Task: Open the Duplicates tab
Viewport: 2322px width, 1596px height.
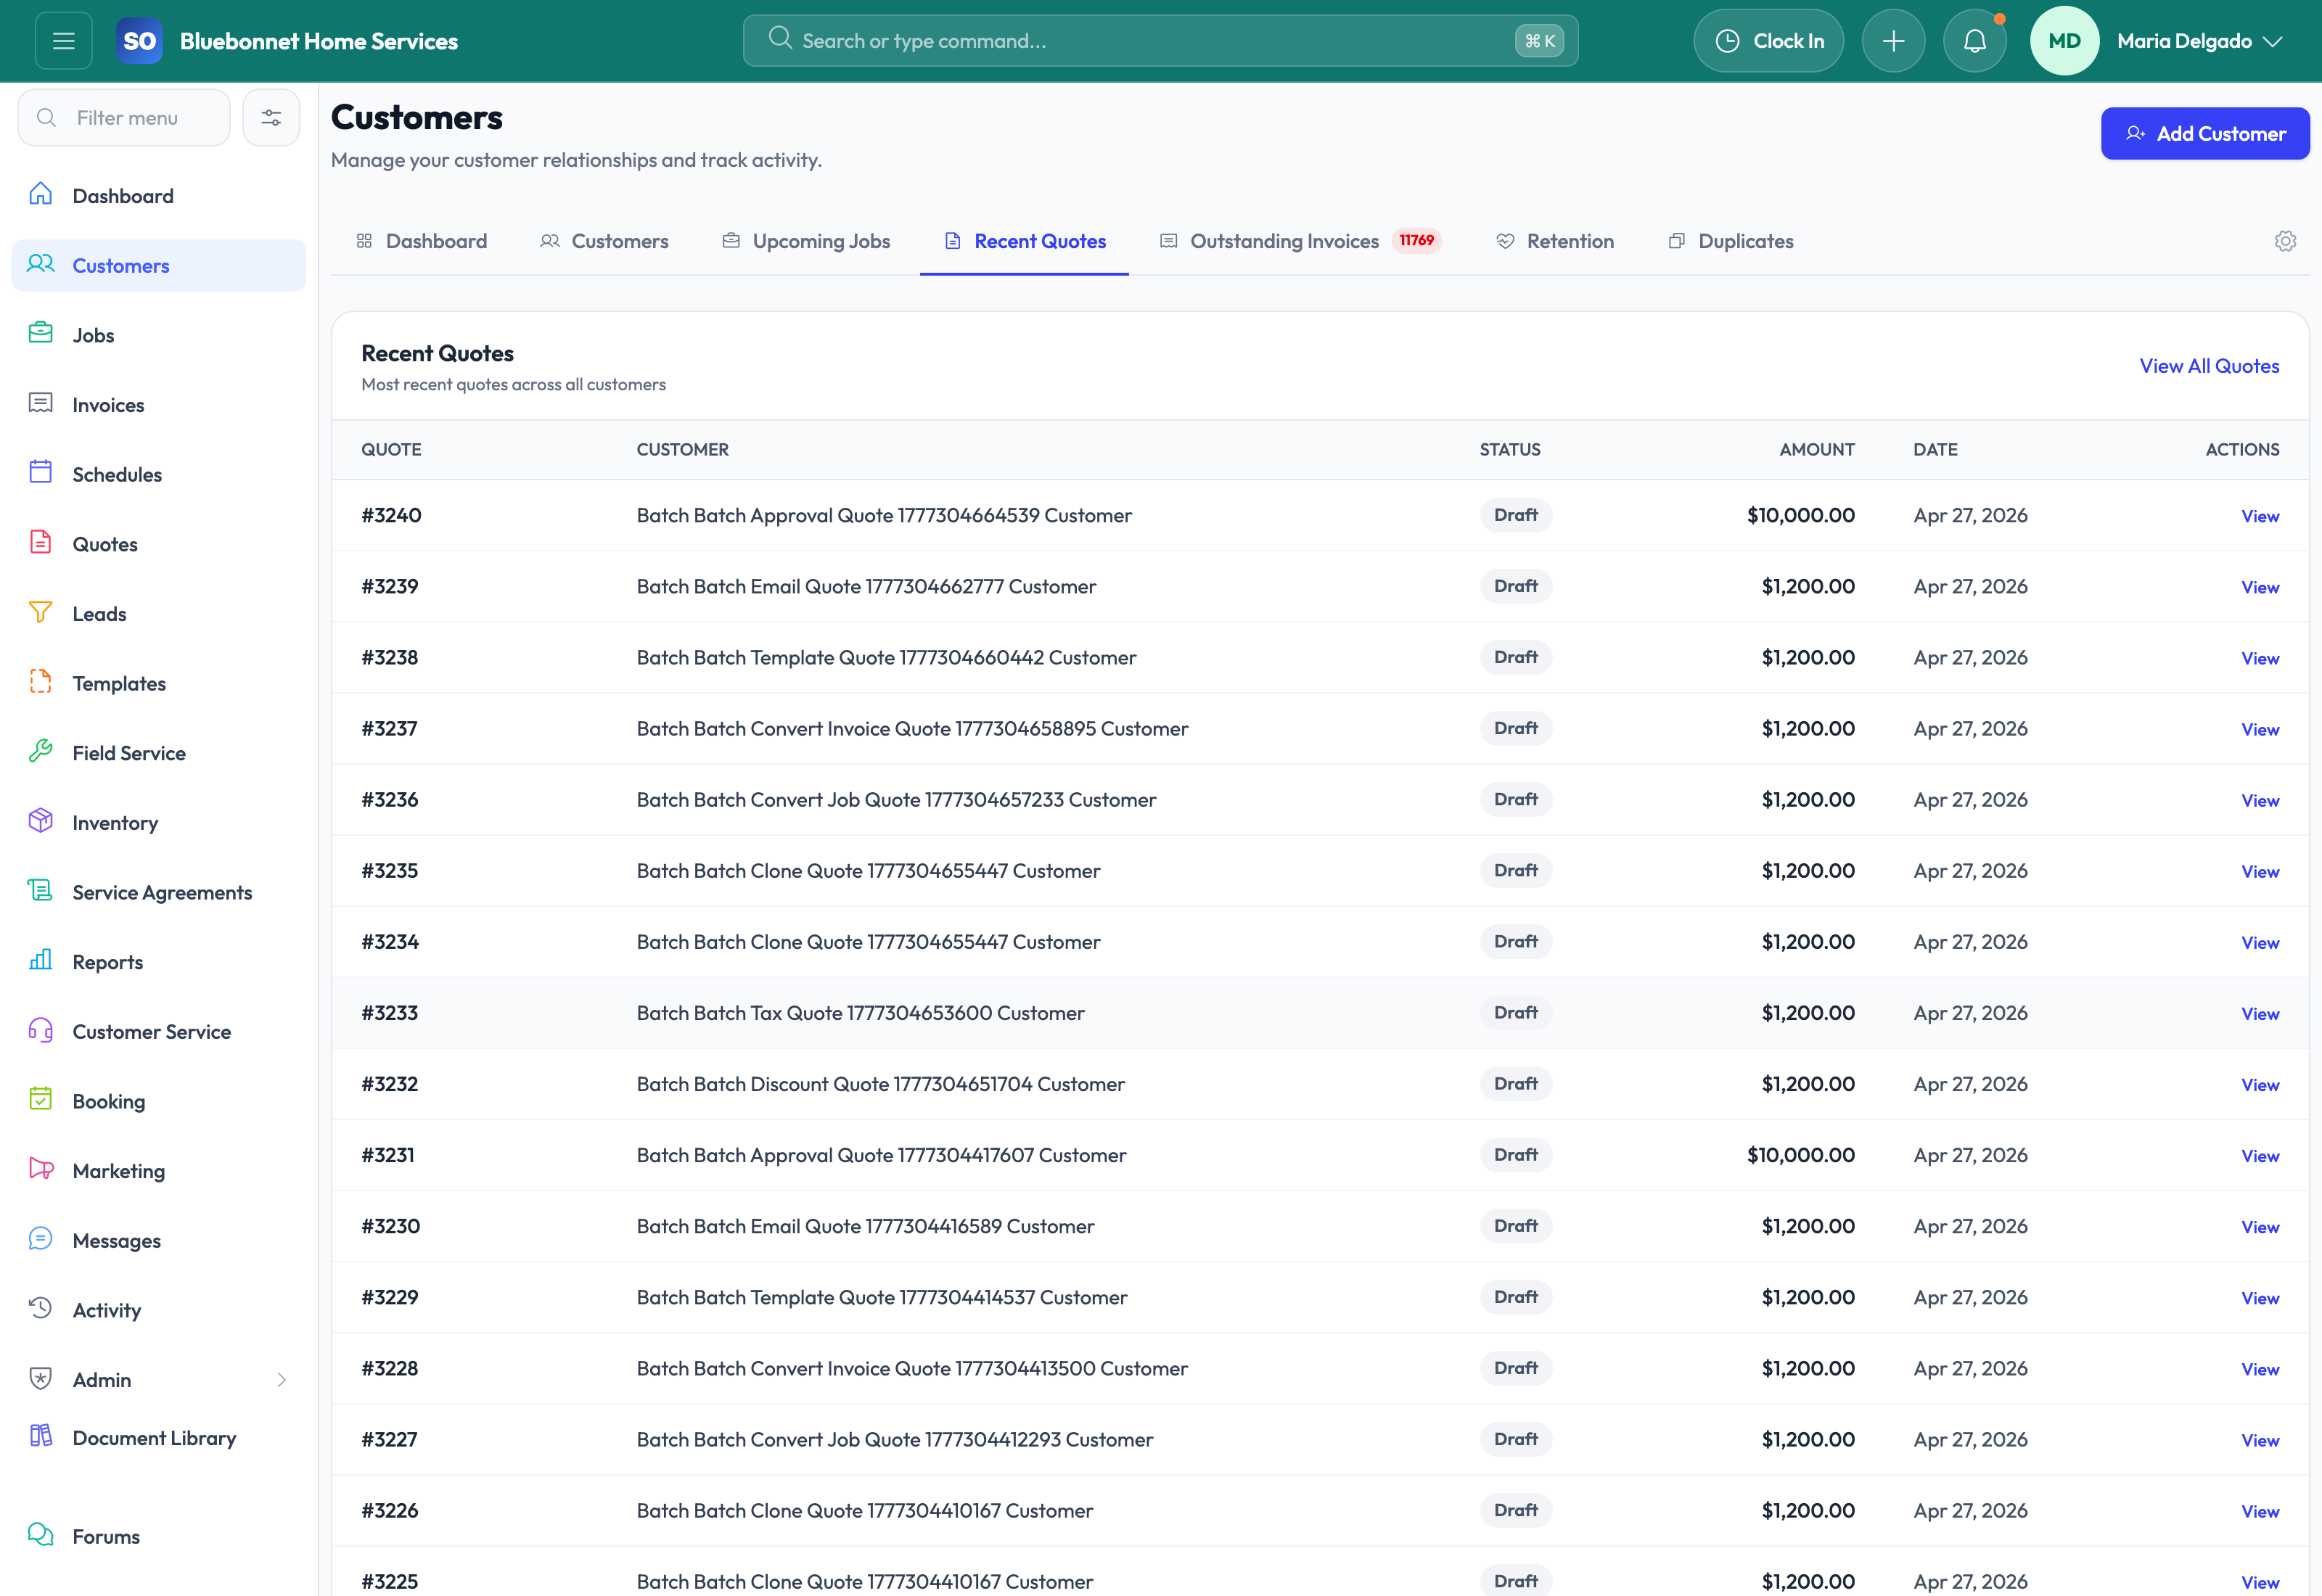Action: [x=1731, y=241]
